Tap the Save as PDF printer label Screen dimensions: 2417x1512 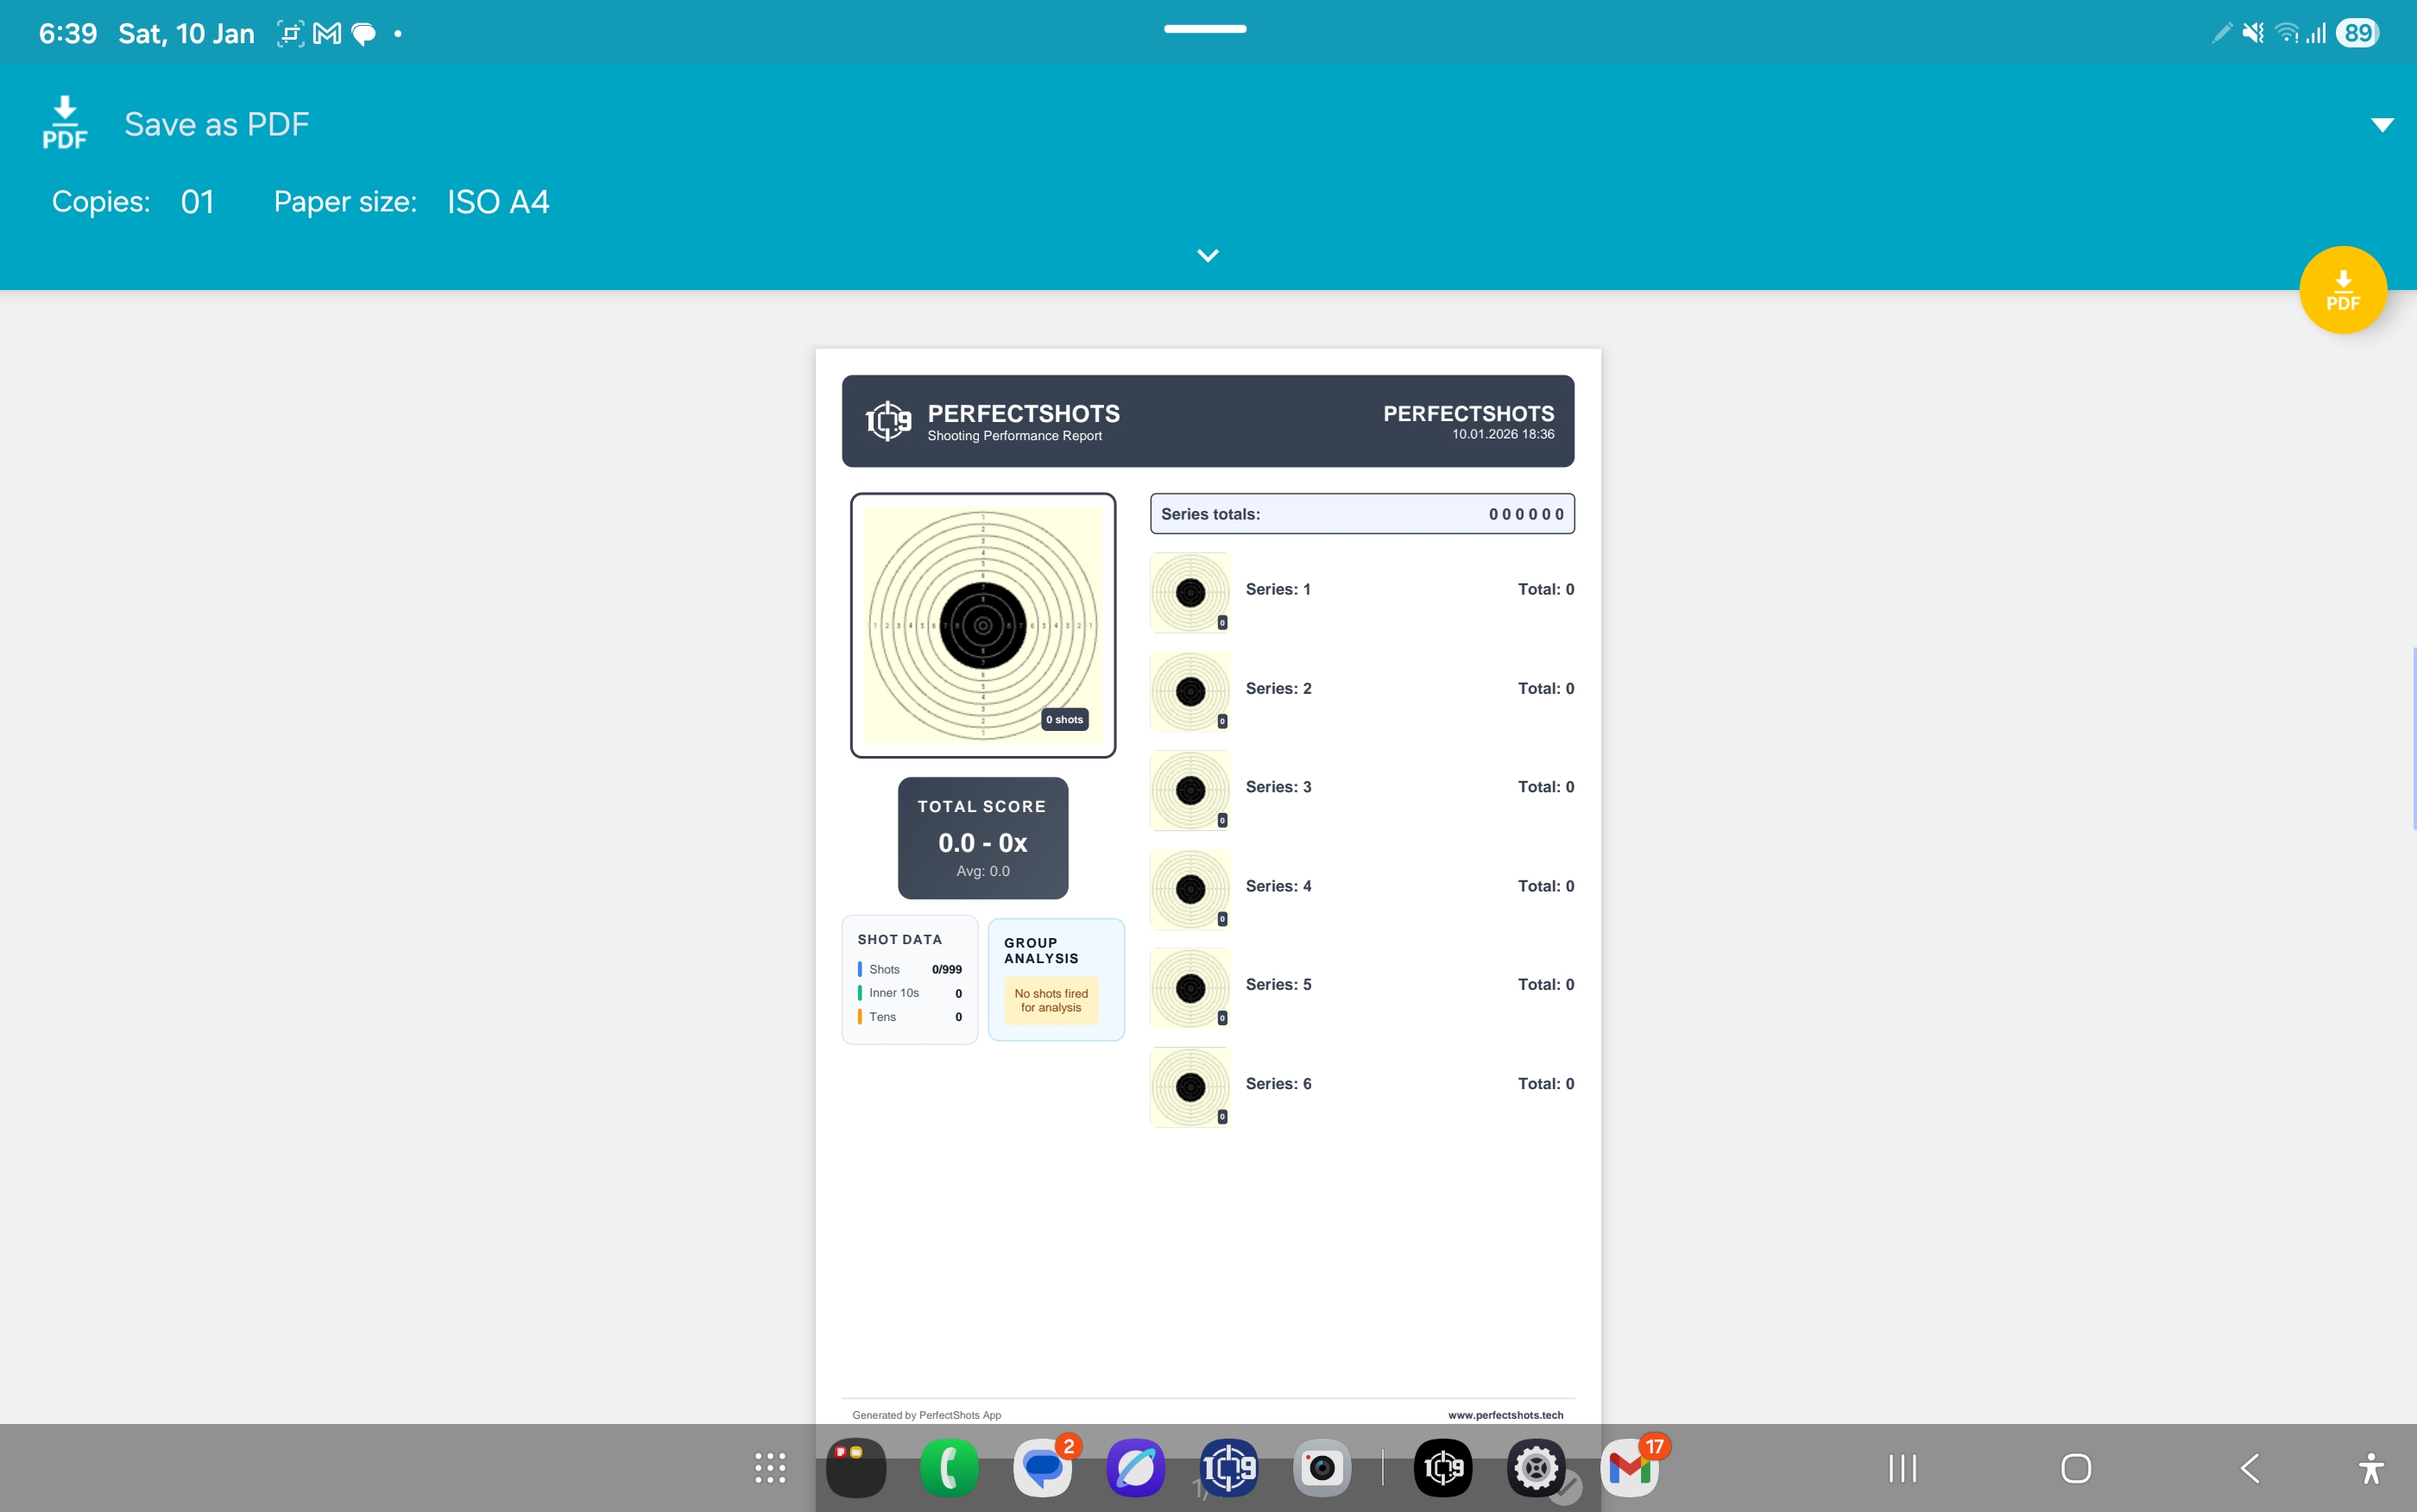[216, 124]
